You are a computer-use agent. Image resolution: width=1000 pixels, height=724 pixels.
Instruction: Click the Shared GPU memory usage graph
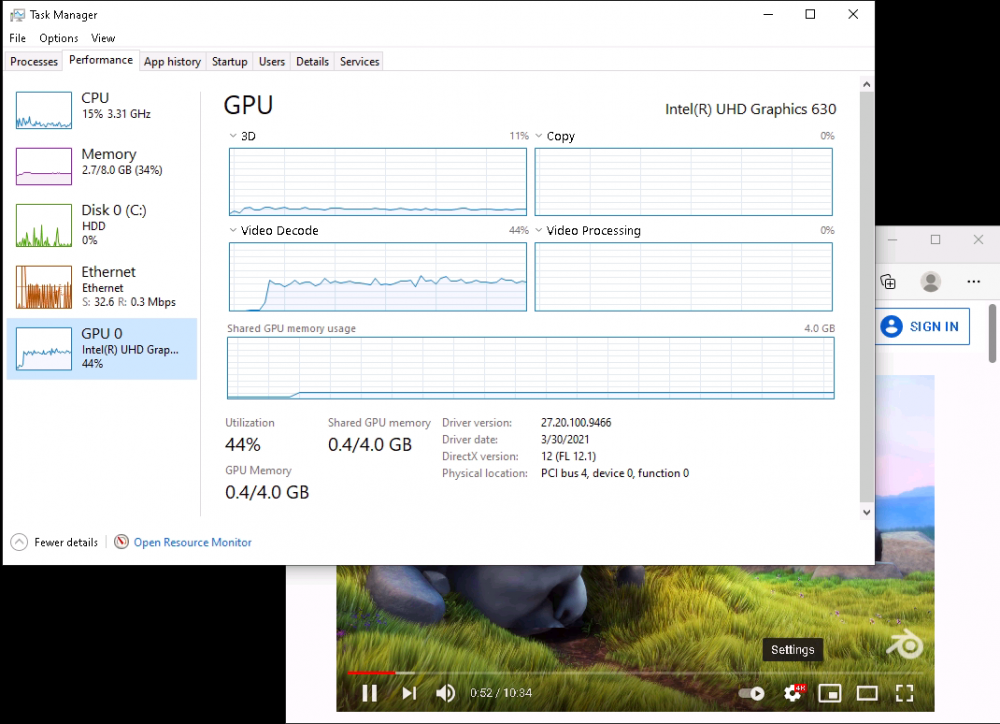(531, 368)
